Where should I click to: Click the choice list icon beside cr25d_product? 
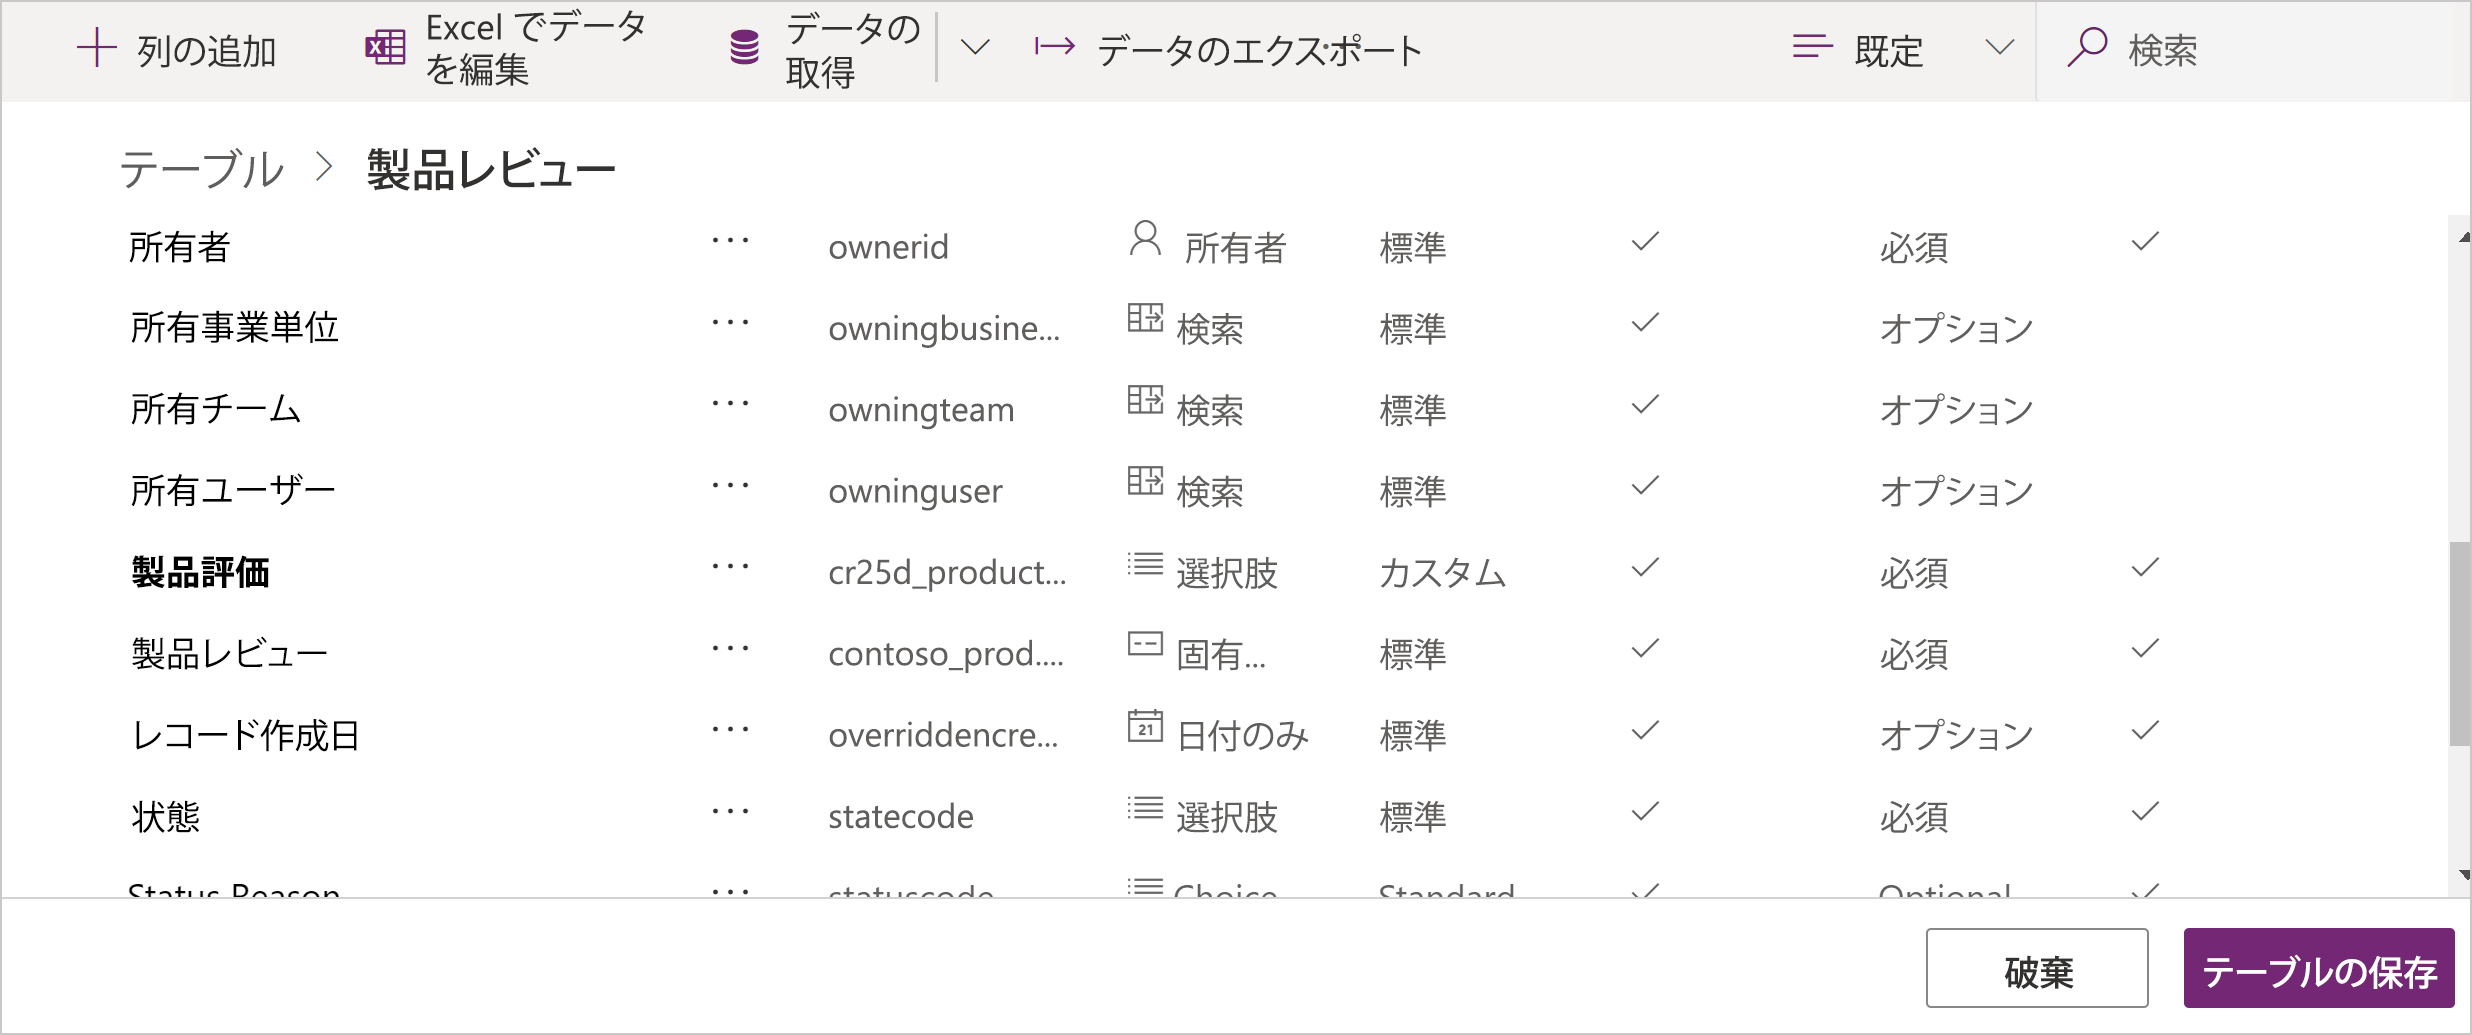pos(1143,567)
